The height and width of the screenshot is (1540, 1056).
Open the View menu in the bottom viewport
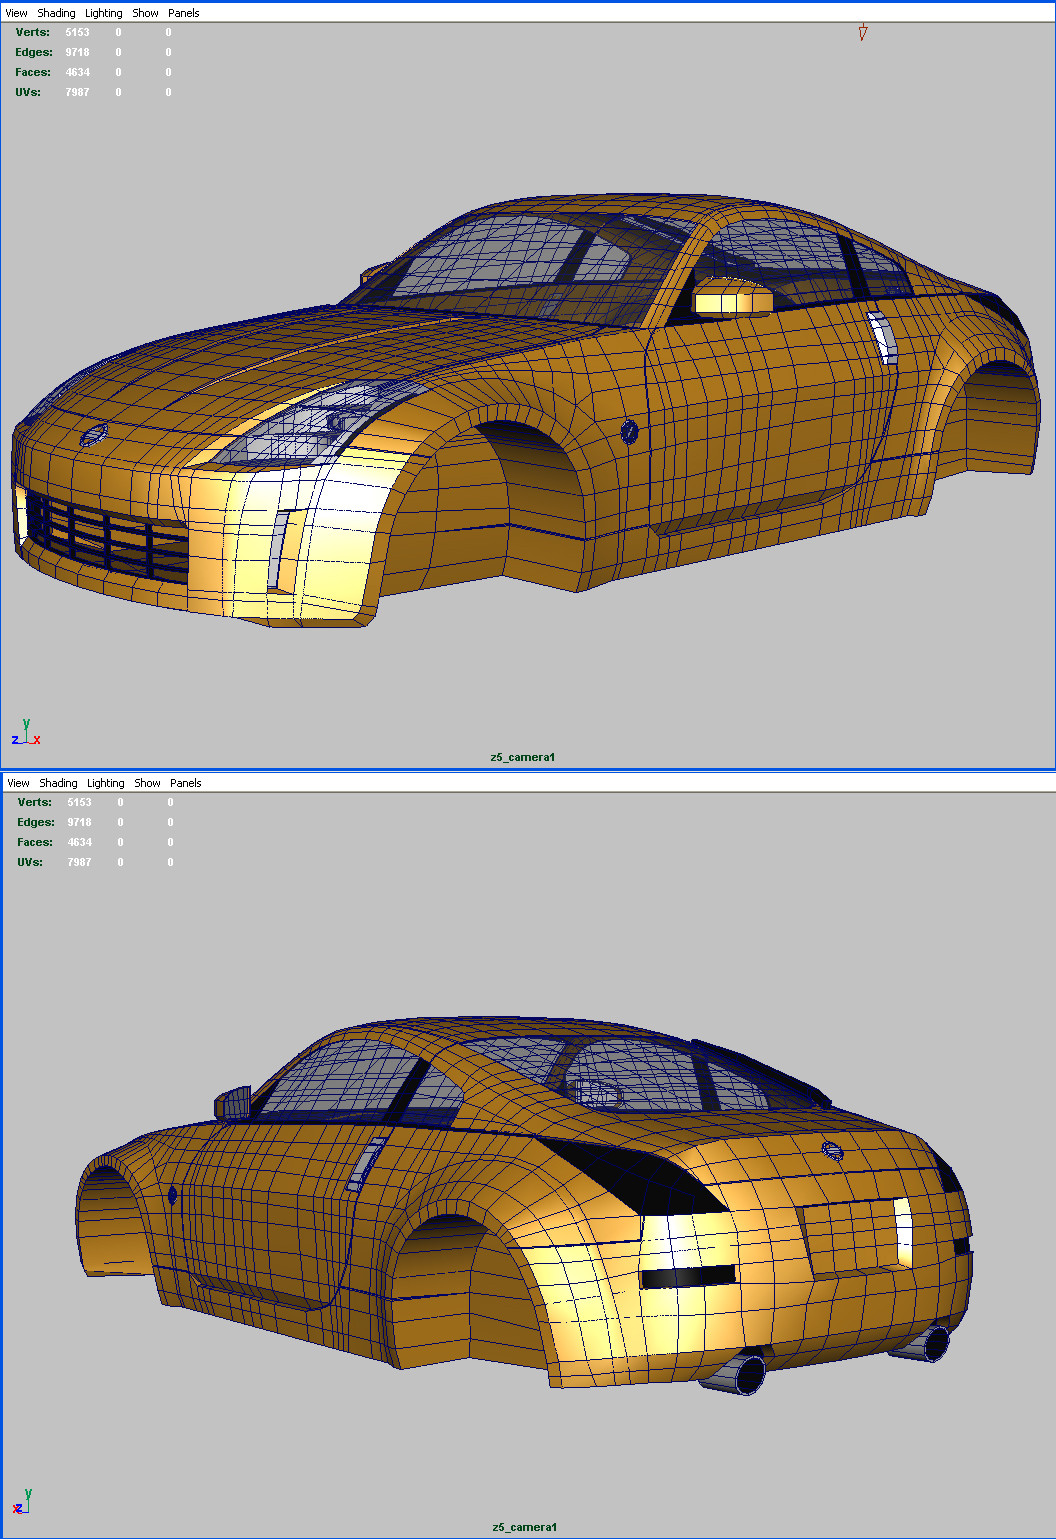(x=19, y=783)
